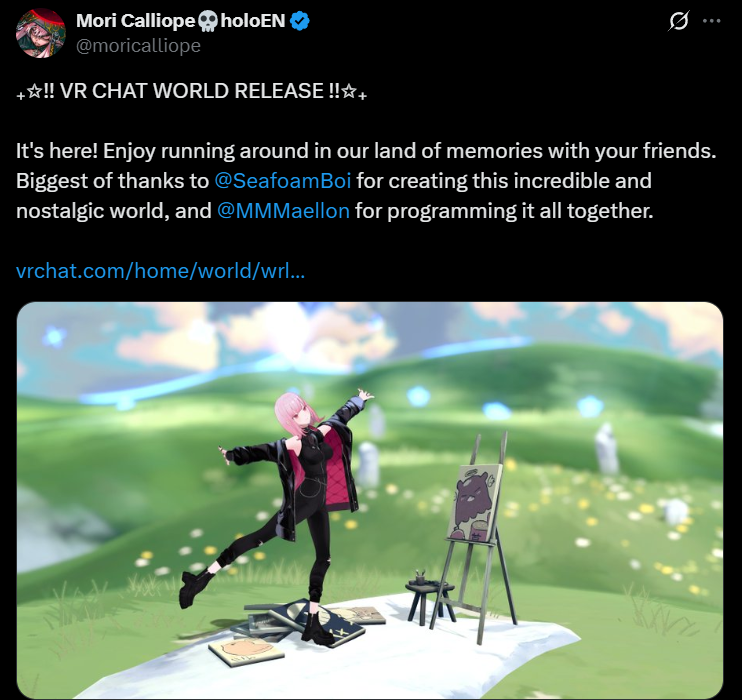Image resolution: width=742 pixels, height=700 pixels.
Task: Open the three-dot more options menu
Action: 712,21
